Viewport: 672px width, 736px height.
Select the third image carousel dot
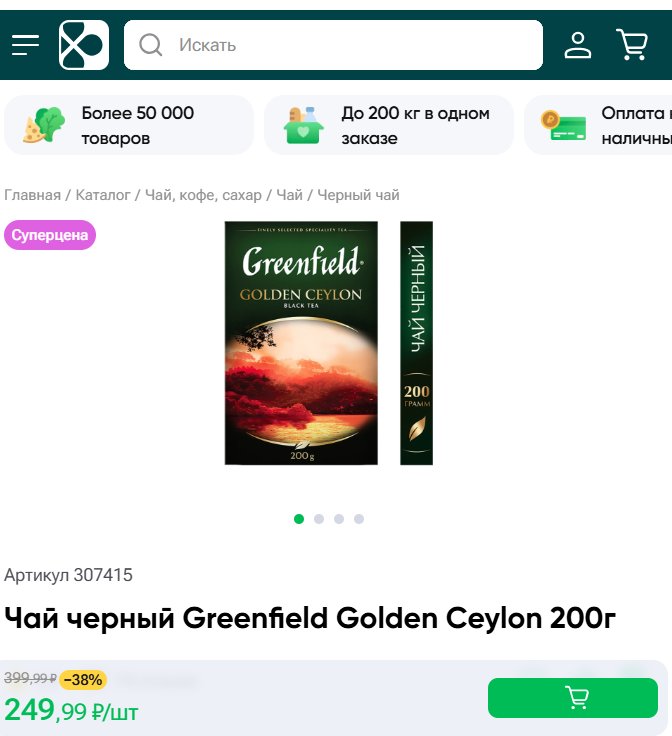(x=339, y=519)
